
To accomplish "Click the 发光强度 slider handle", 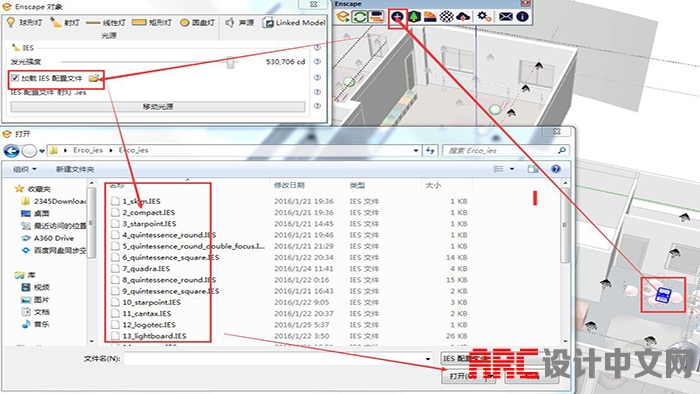I will pos(230,62).
